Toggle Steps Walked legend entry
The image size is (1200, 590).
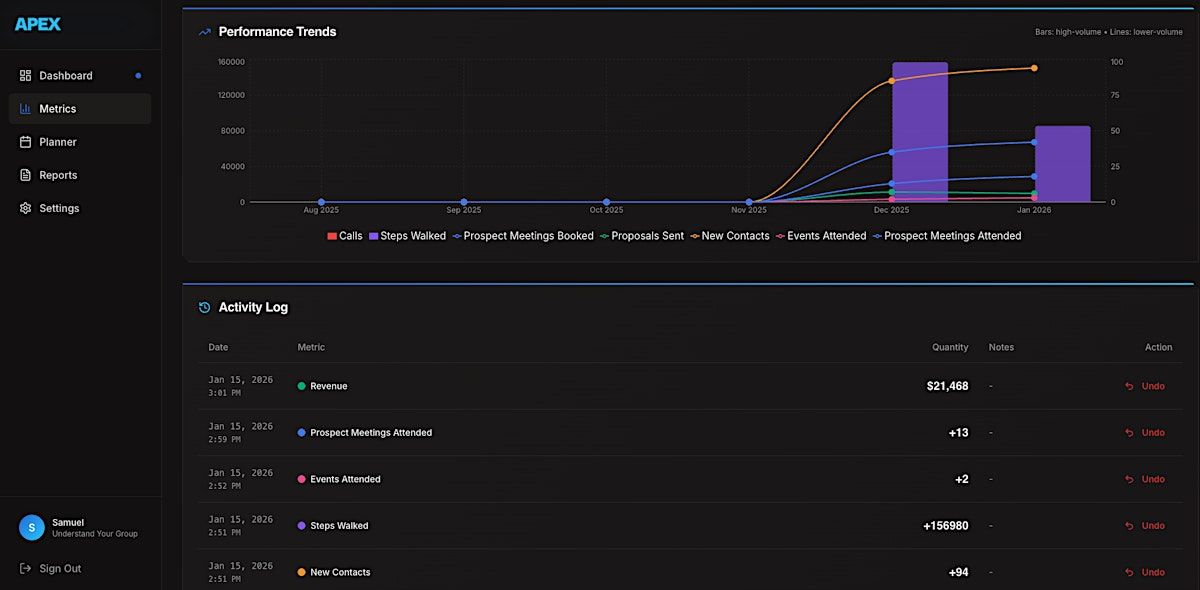tap(407, 236)
